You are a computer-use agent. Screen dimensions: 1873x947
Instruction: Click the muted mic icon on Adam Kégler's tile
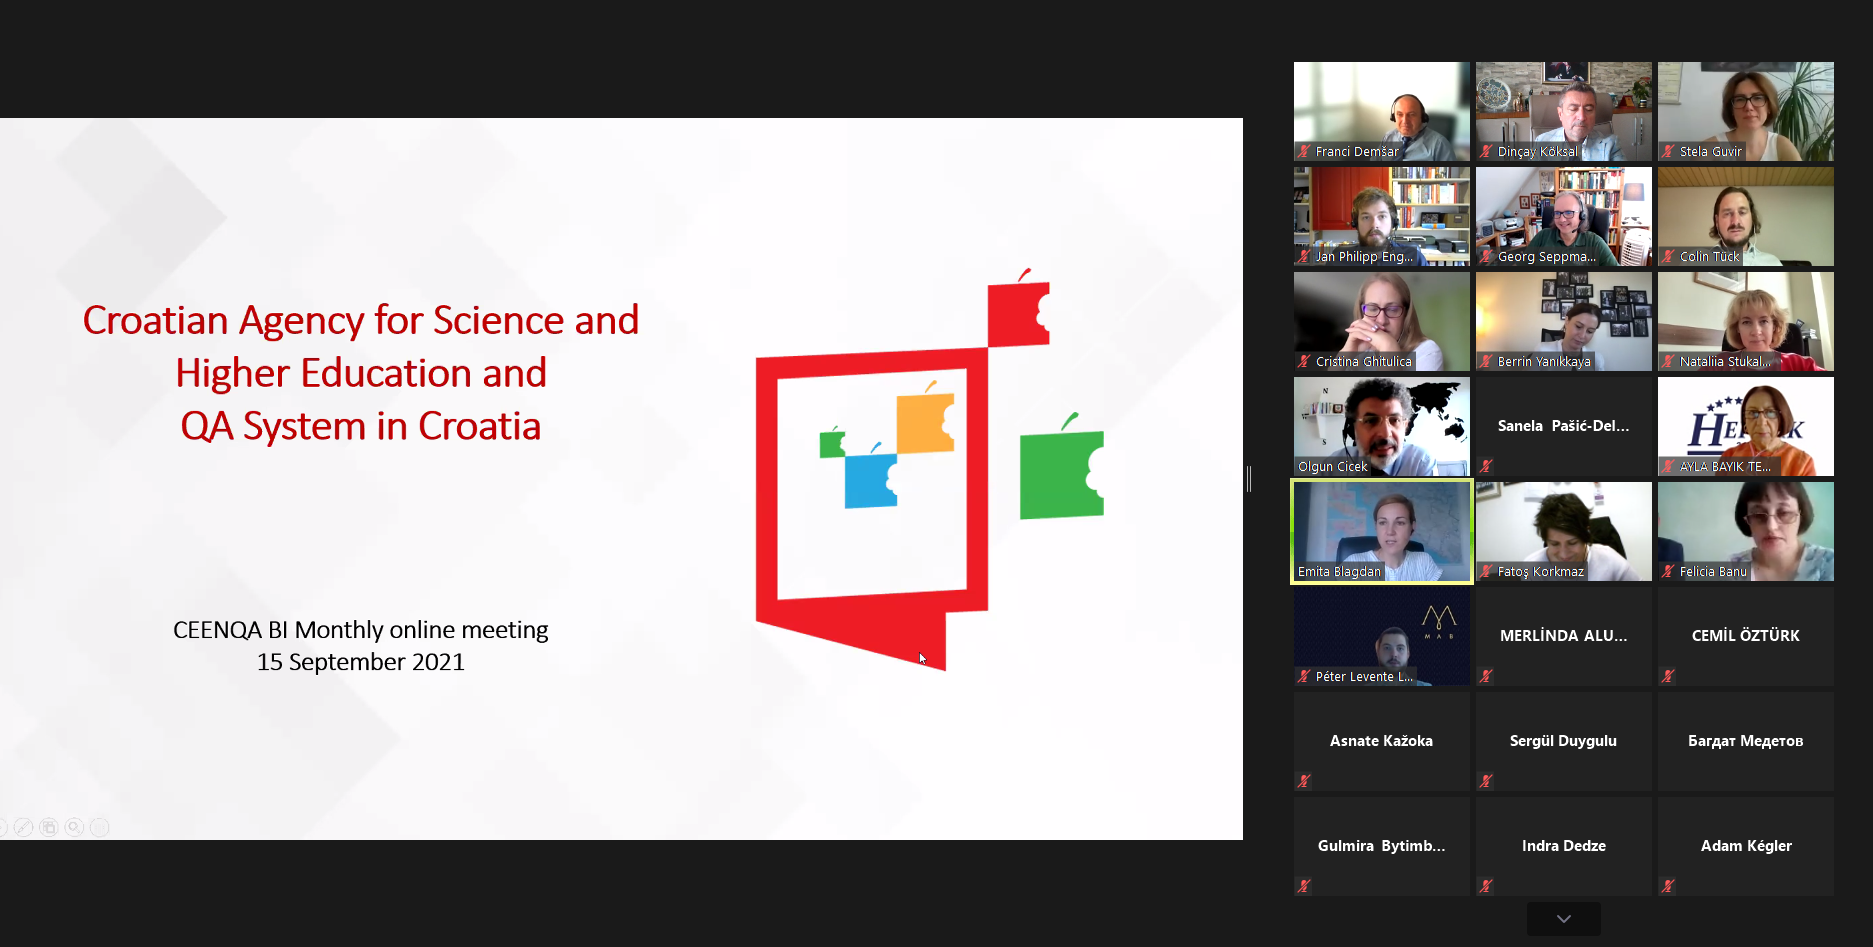click(x=1668, y=886)
